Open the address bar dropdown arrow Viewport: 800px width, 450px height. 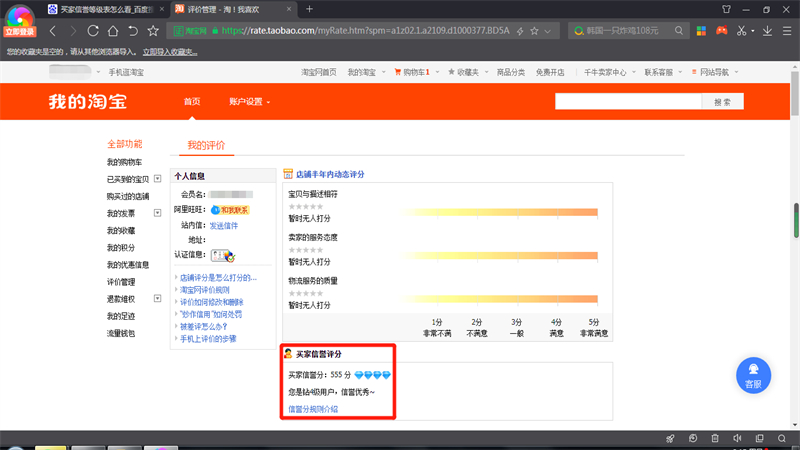(x=548, y=31)
